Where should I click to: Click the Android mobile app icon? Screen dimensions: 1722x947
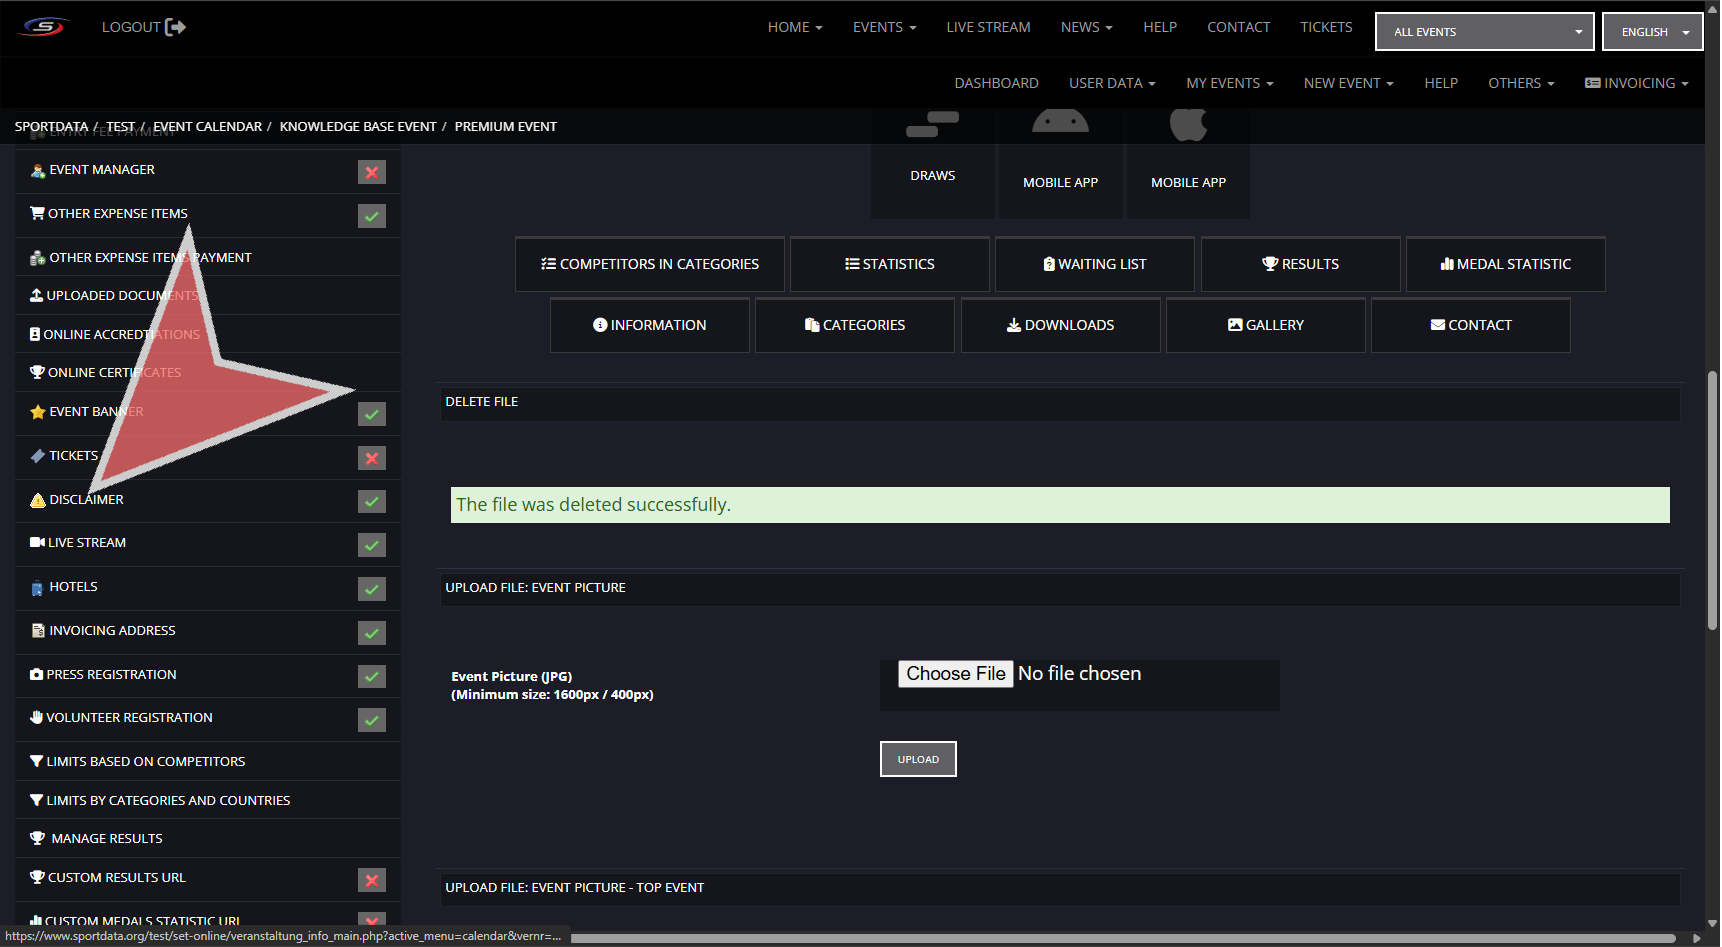click(x=1060, y=124)
